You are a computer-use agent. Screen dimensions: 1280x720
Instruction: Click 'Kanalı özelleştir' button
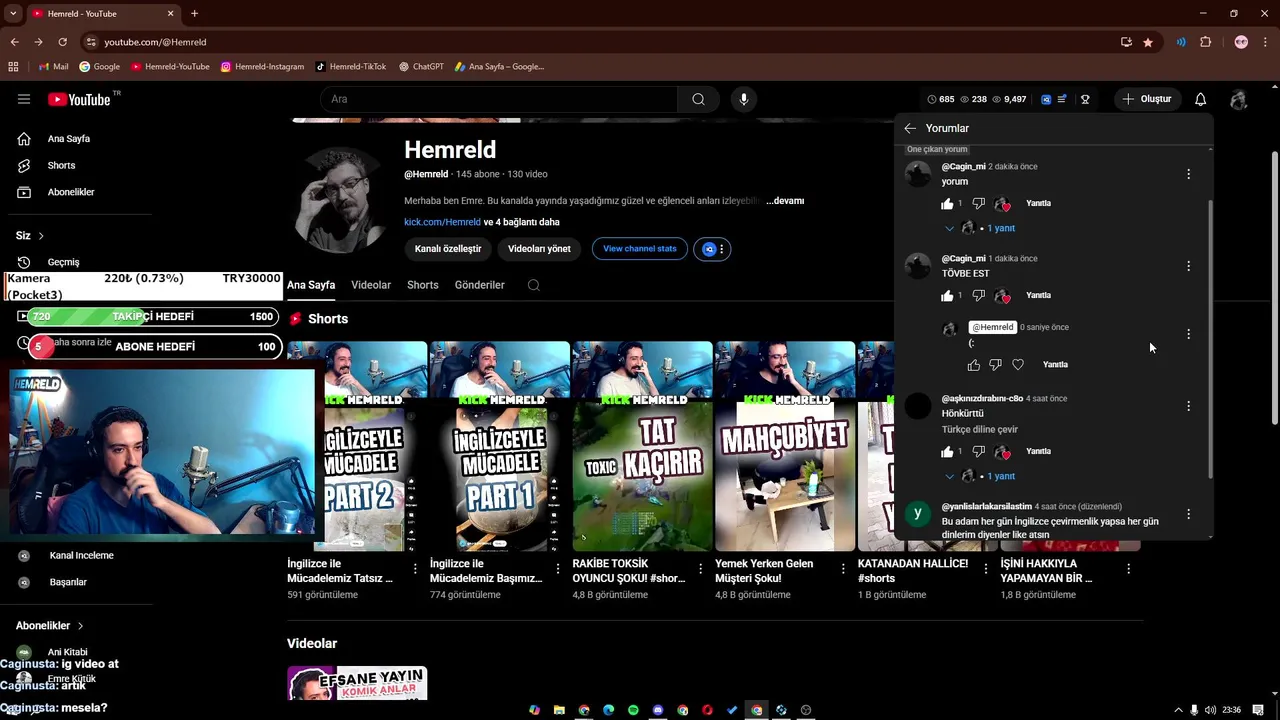[x=448, y=249]
